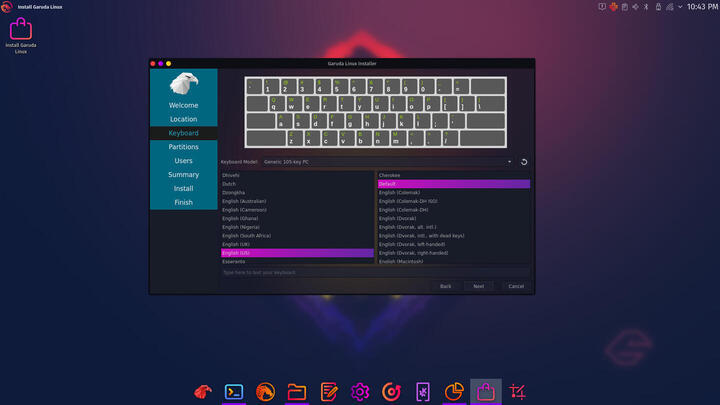Select English (Nigeria) layout
720x405 pixels.
[x=298, y=227]
